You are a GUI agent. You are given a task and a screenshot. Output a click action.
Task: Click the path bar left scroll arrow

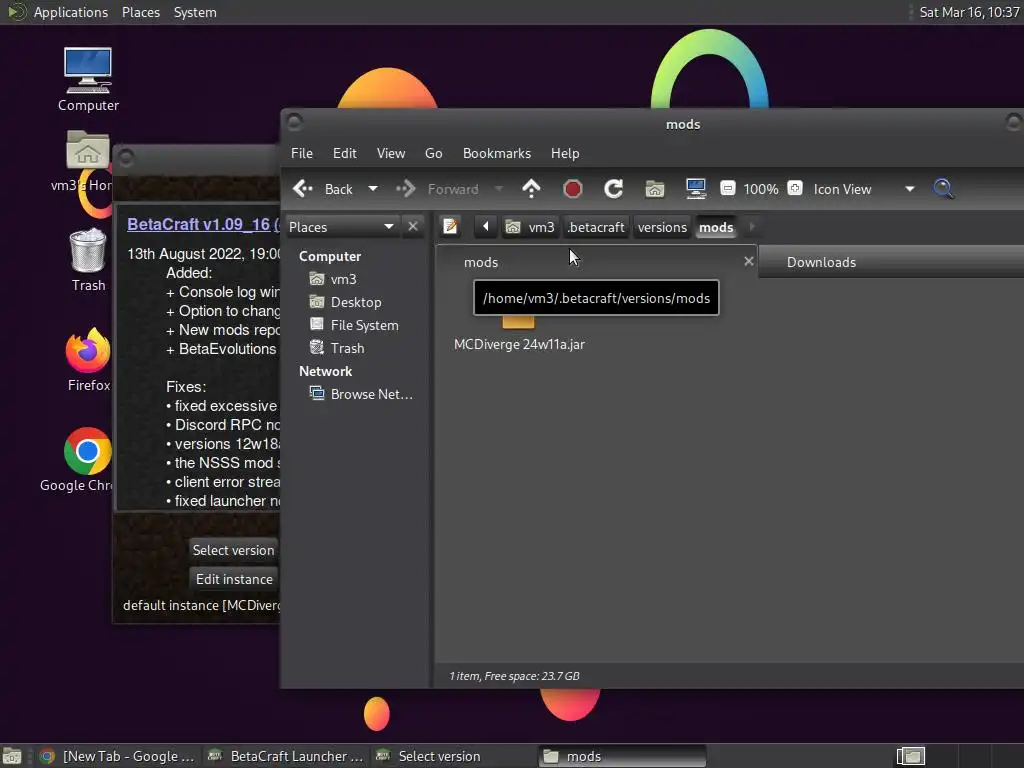485,227
